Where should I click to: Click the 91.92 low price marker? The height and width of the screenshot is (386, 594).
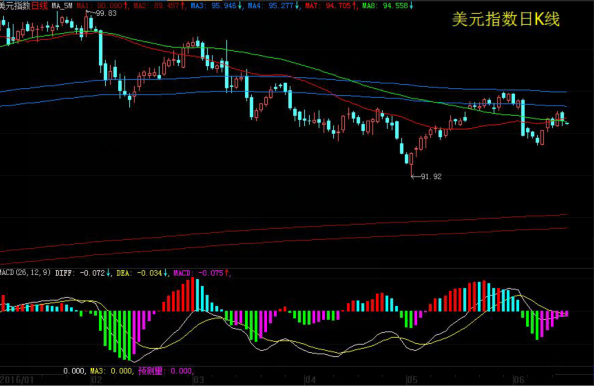coord(431,177)
